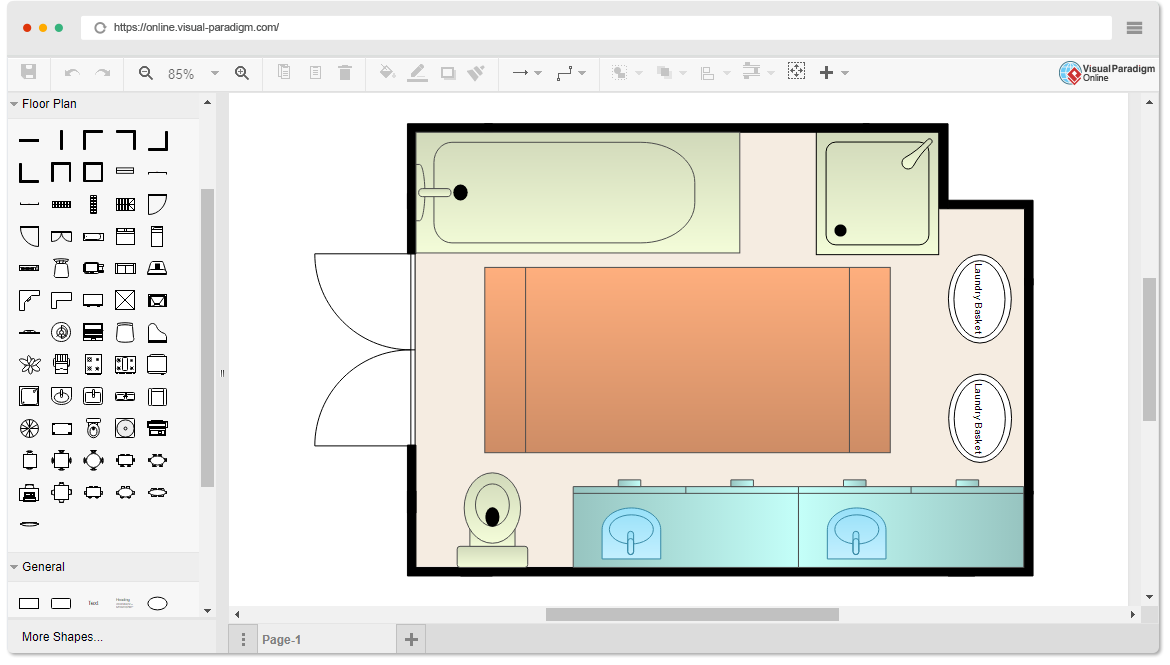
Task: Toggle the Shadow option icon
Action: 448,73
